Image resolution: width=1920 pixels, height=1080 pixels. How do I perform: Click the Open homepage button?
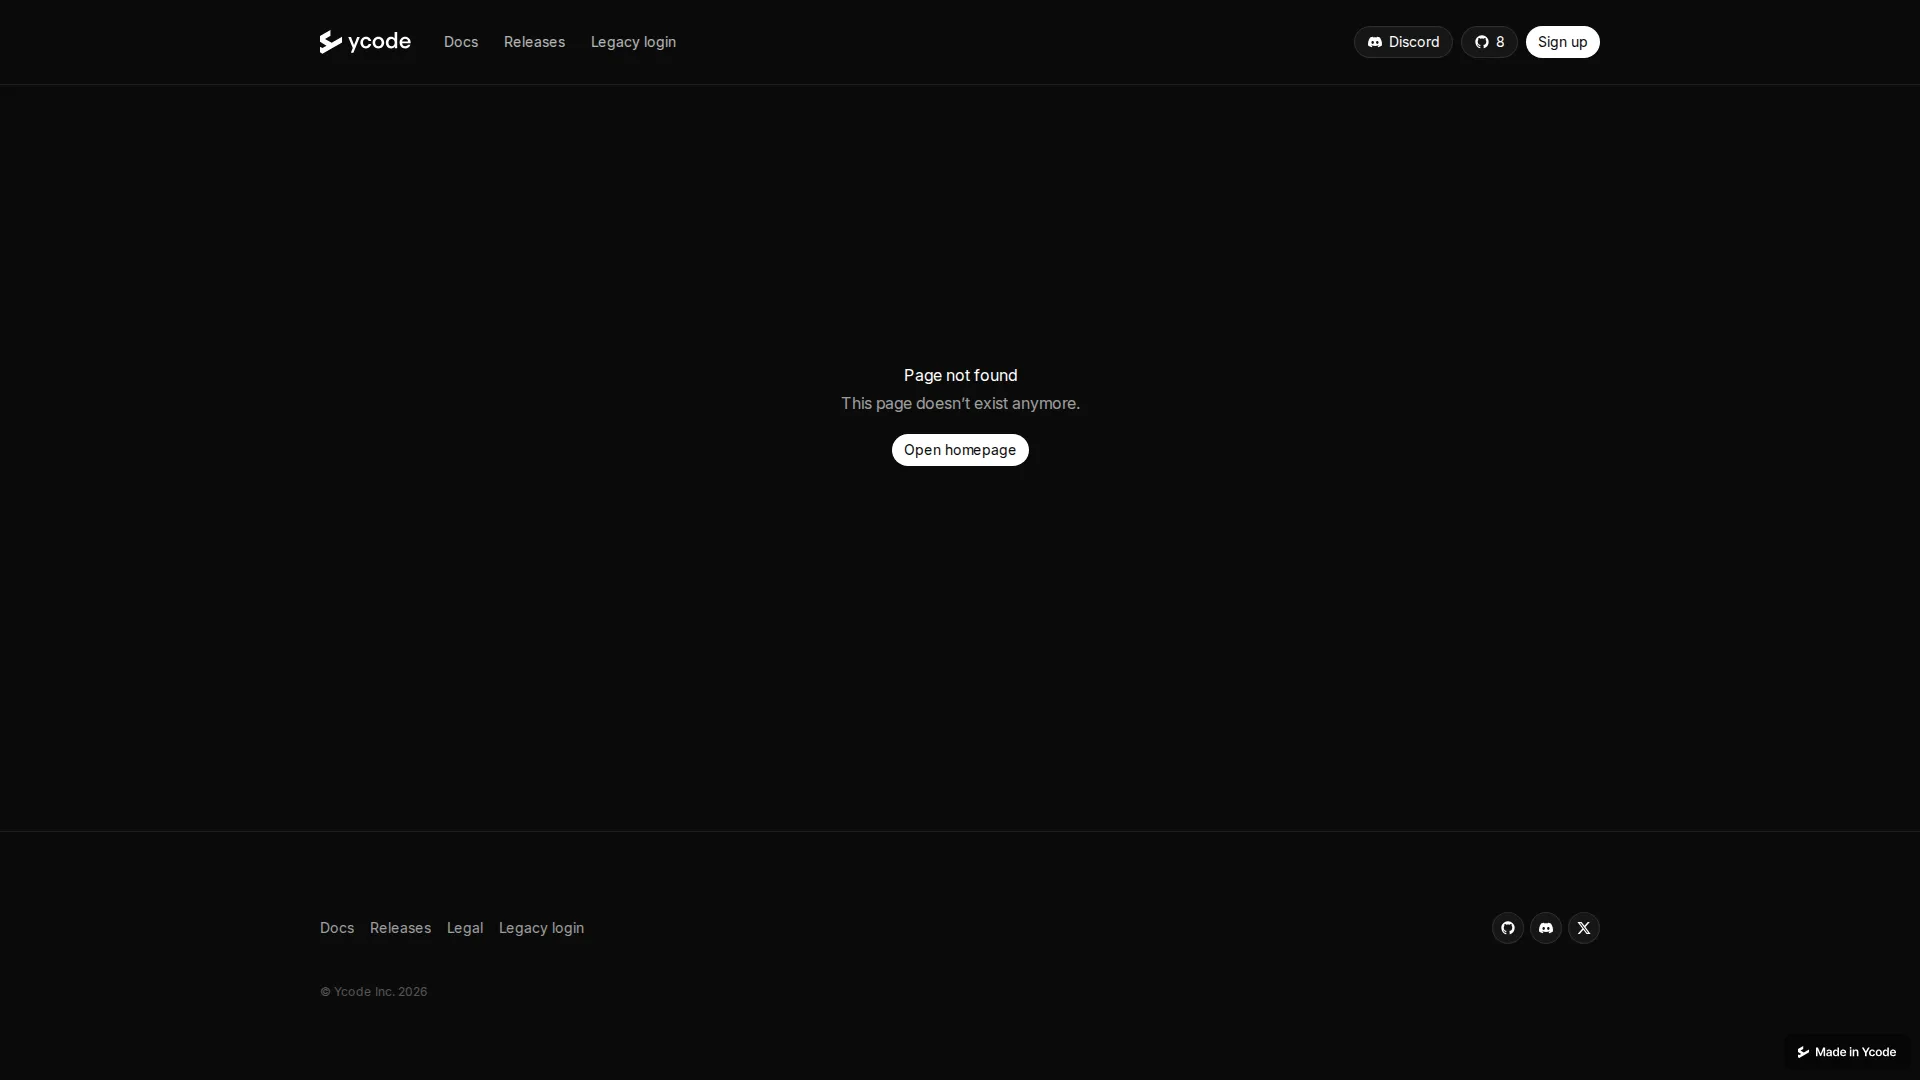(960, 450)
